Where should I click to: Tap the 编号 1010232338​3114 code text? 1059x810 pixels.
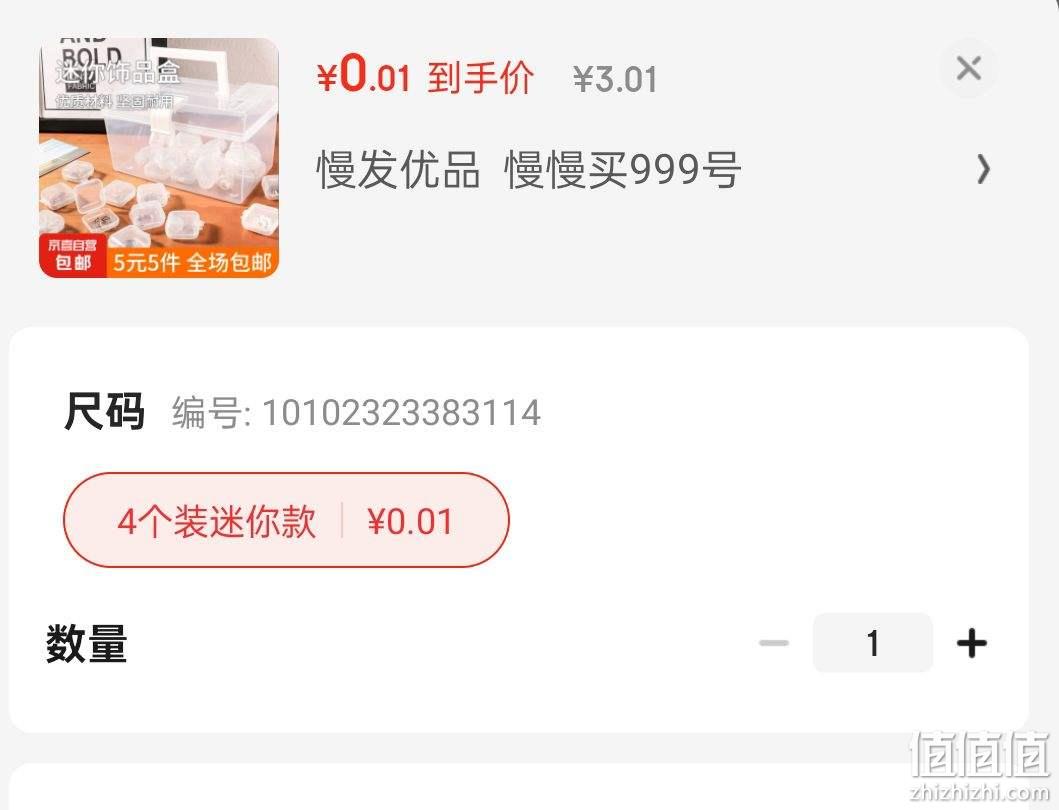[356, 413]
